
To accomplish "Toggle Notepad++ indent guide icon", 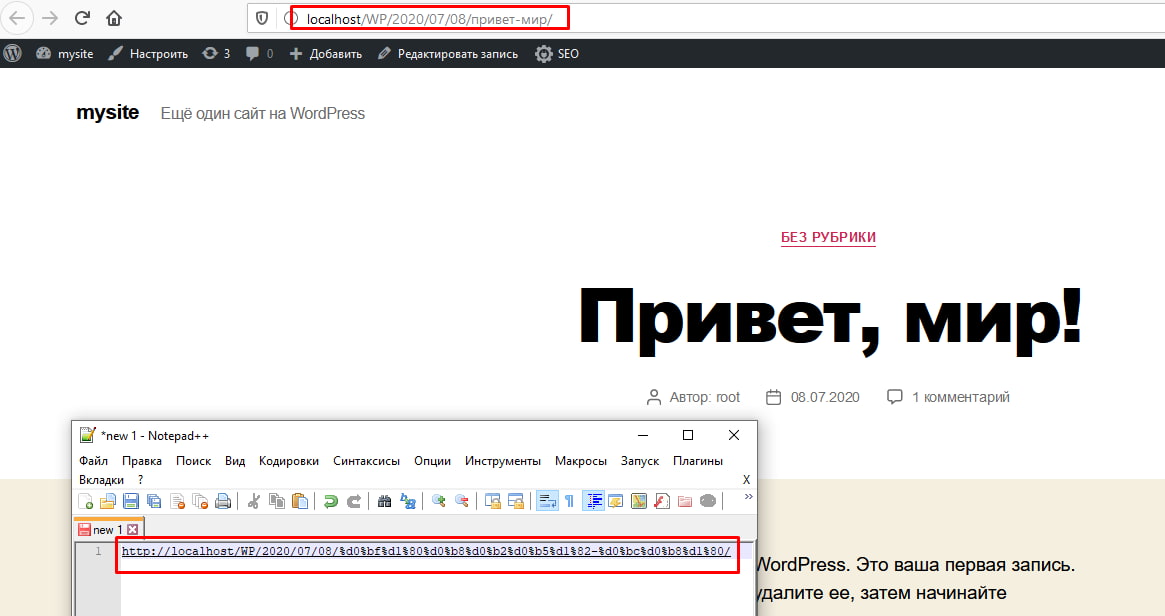I will tap(593, 502).
